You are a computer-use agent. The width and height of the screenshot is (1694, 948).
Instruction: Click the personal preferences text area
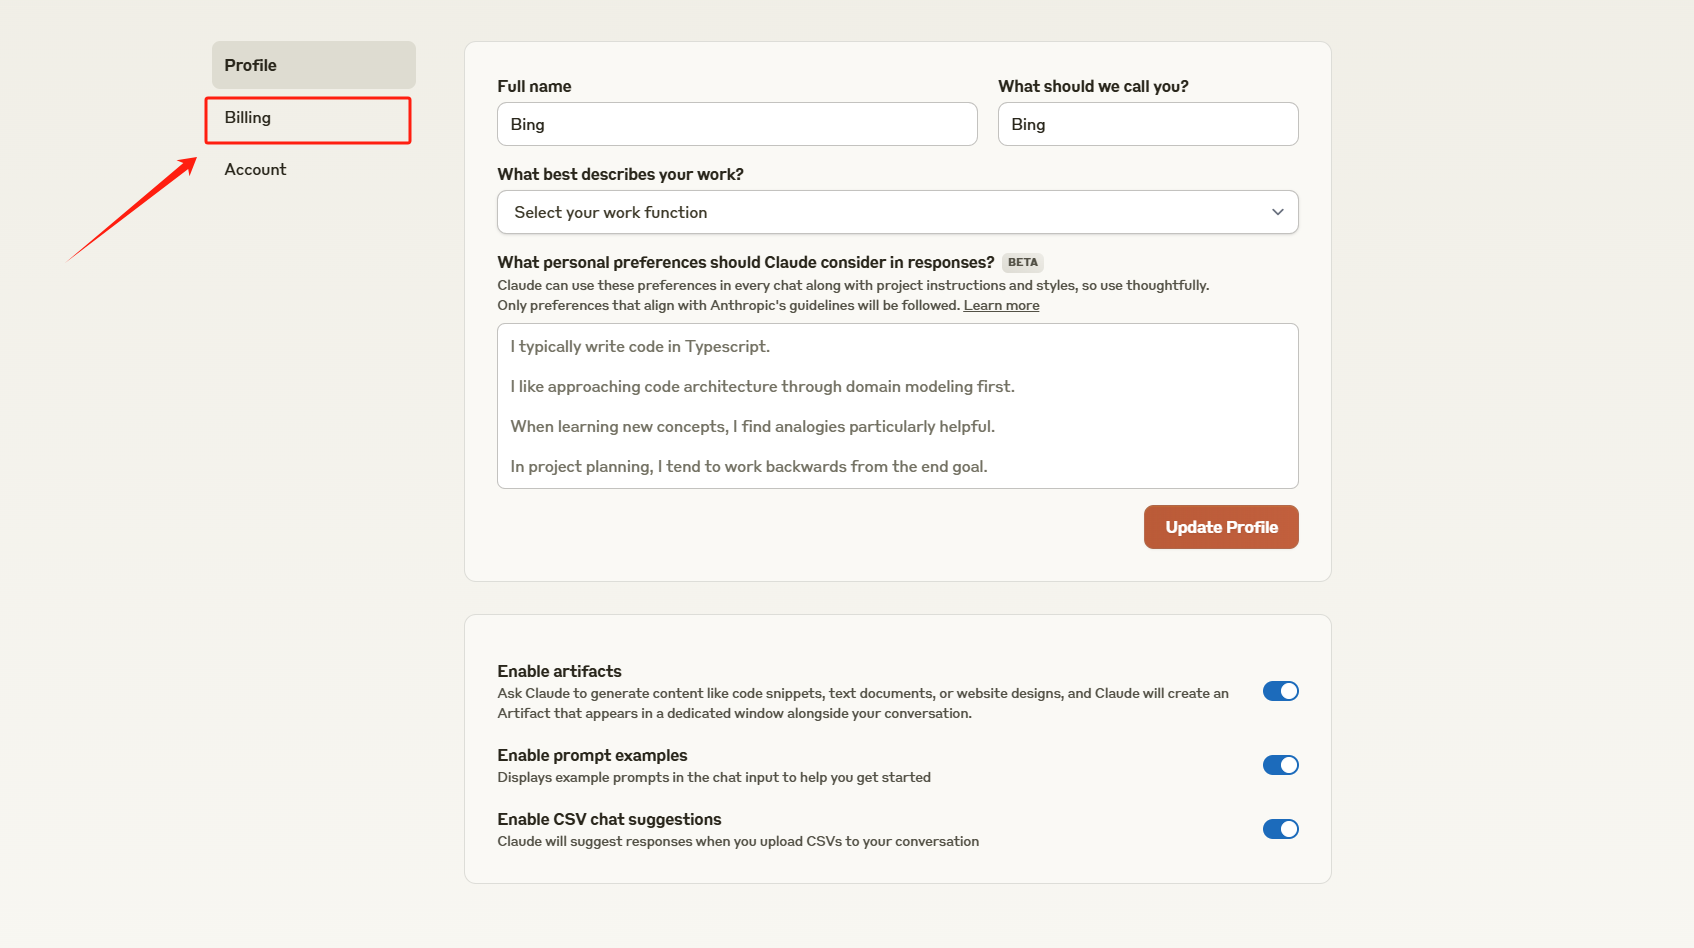[x=896, y=406]
